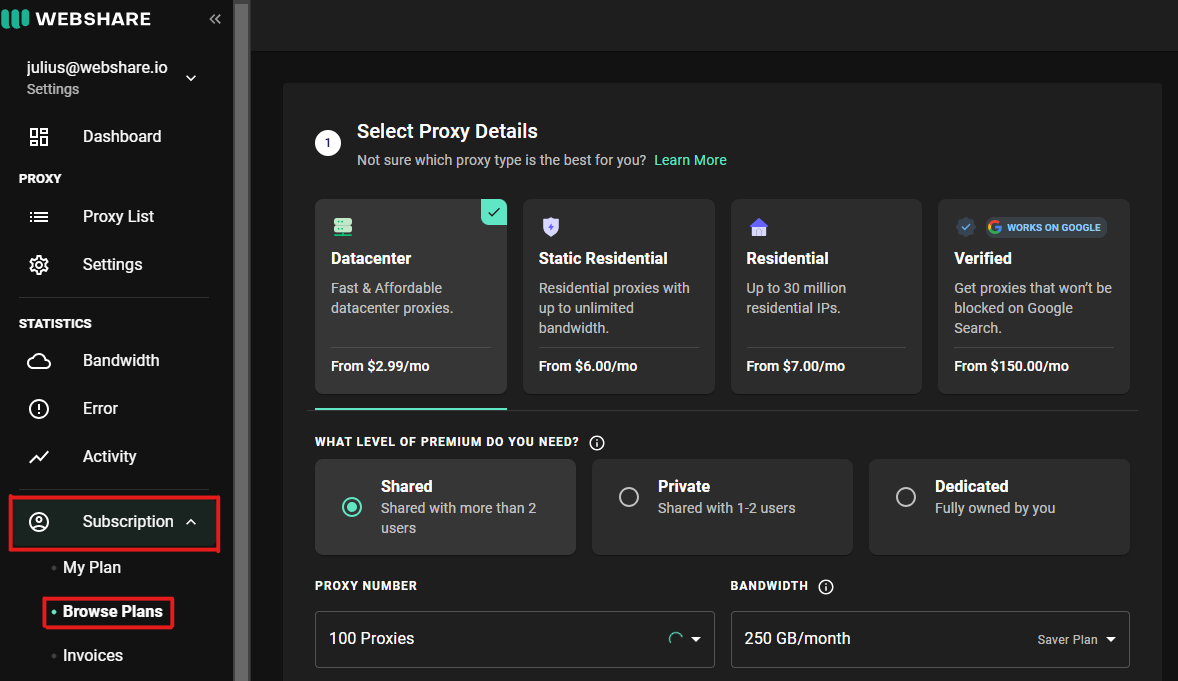Click the Proxy List lines icon
Image resolution: width=1178 pixels, height=681 pixels.
pos(39,217)
